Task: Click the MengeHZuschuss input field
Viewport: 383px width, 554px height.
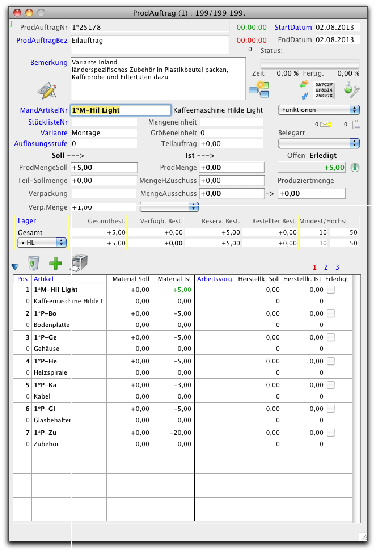Action: pyautogui.click(x=232, y=181)
